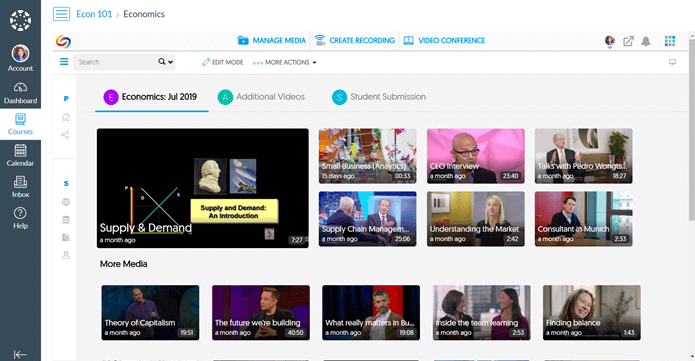Switch to Student Submission tab

[x=379, y=97]
